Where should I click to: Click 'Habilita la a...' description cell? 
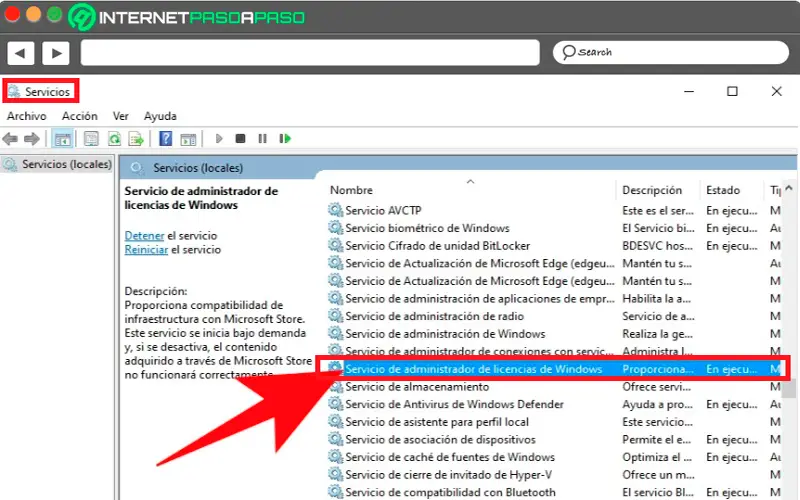(x=656, y=298)
